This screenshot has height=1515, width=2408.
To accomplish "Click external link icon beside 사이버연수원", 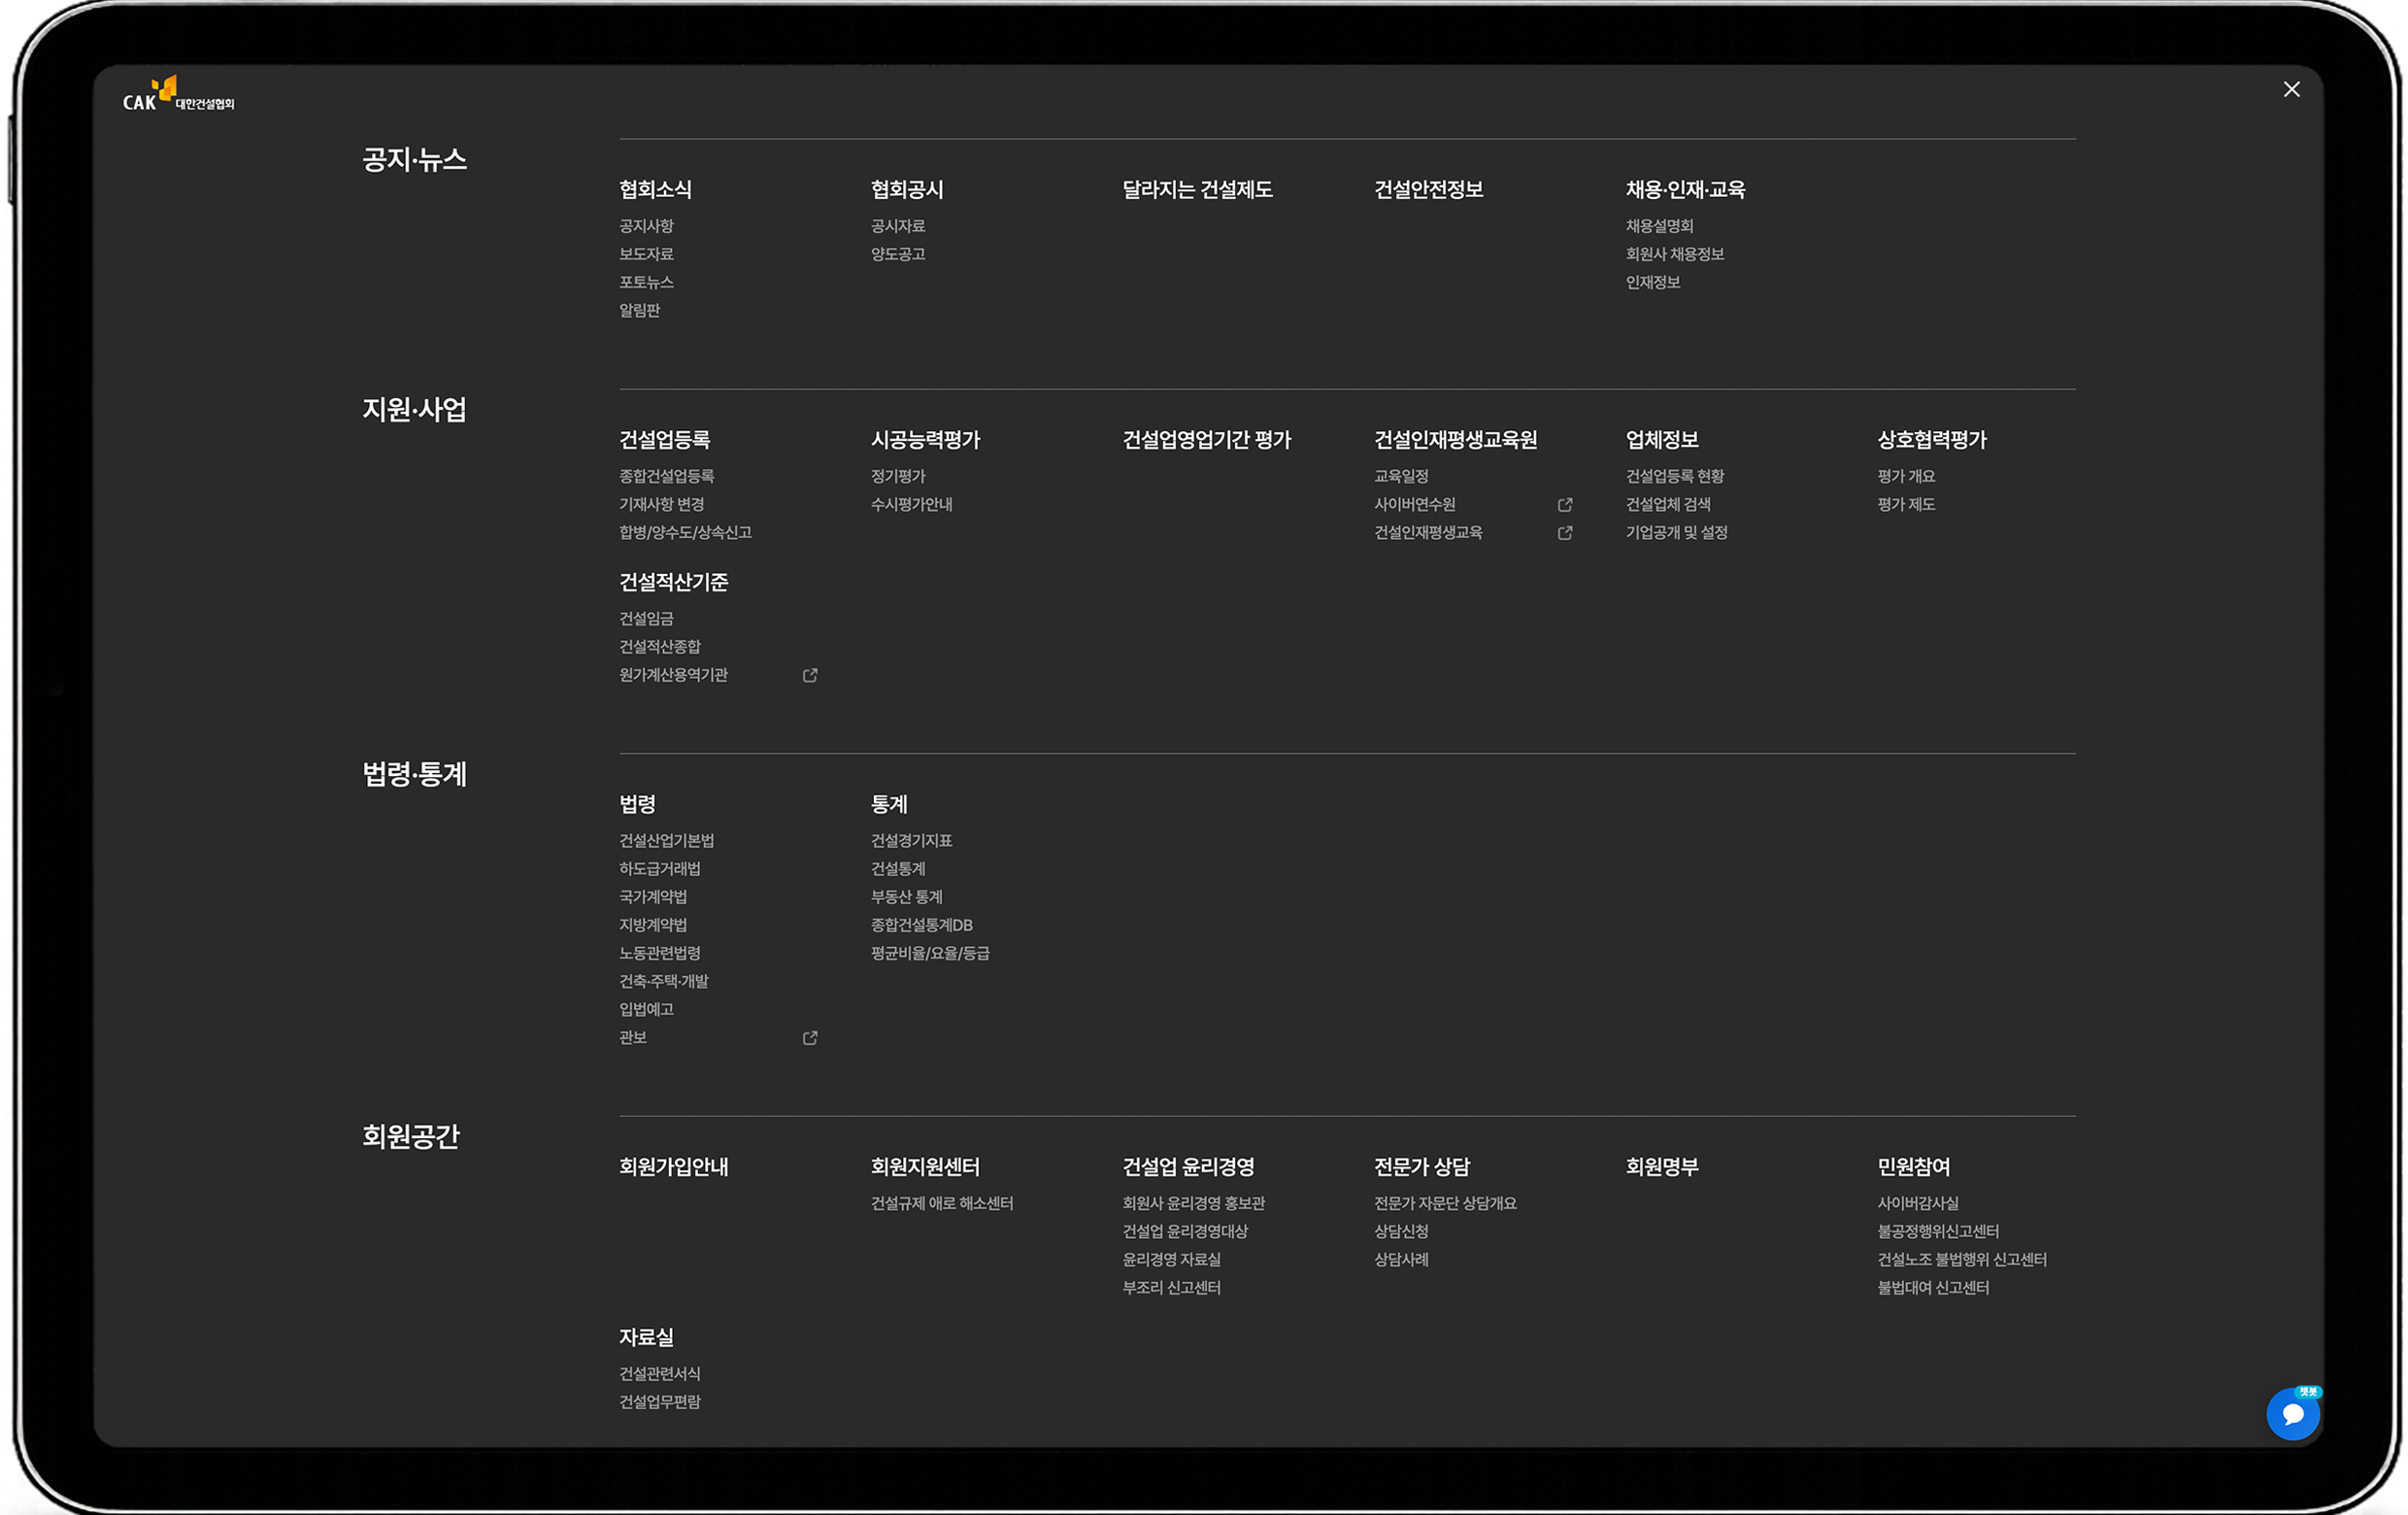I will tap(1565, 505).
